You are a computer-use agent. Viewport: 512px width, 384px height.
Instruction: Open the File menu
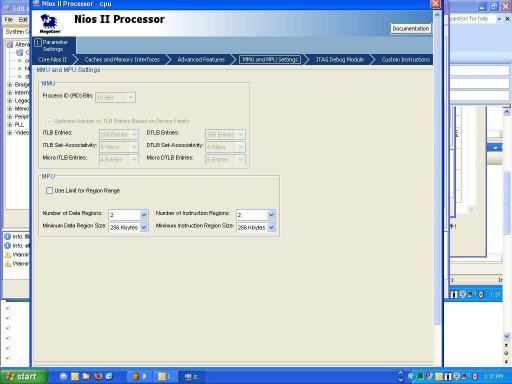tap(9, 20)
